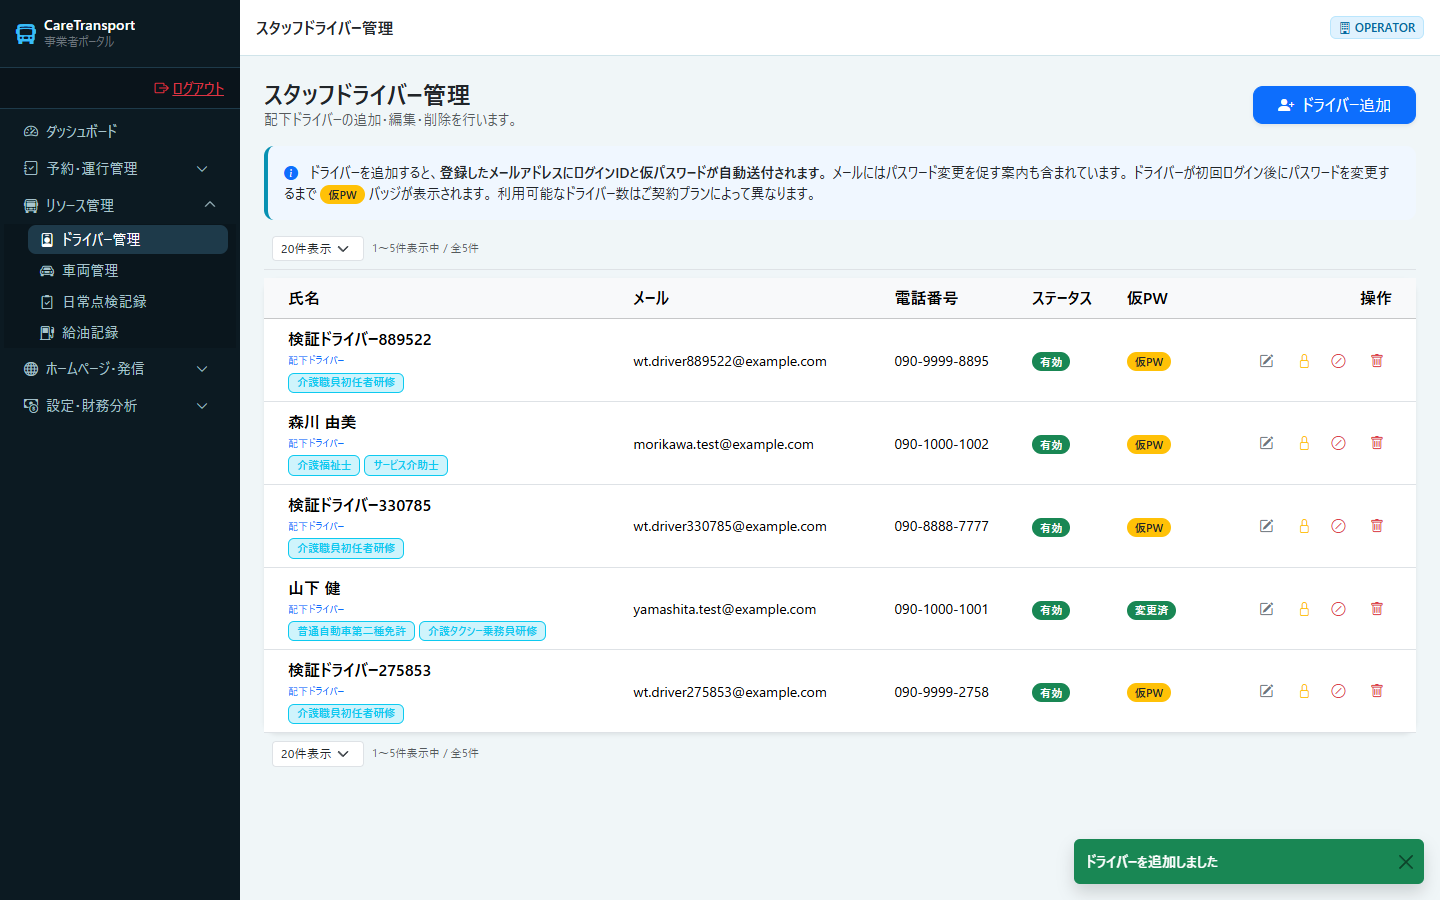
Task: Click the 氏名 column header
Action: (x=304, y=299)
